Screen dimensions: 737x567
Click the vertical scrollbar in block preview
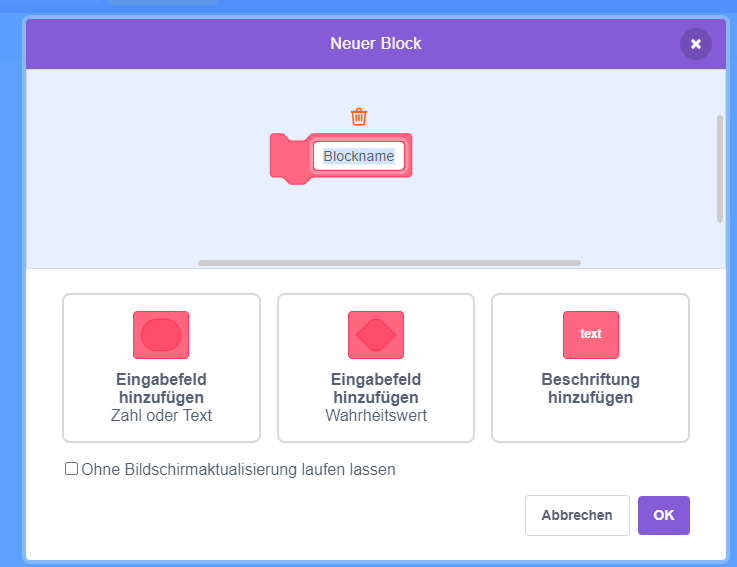click(x=720, y=168)
